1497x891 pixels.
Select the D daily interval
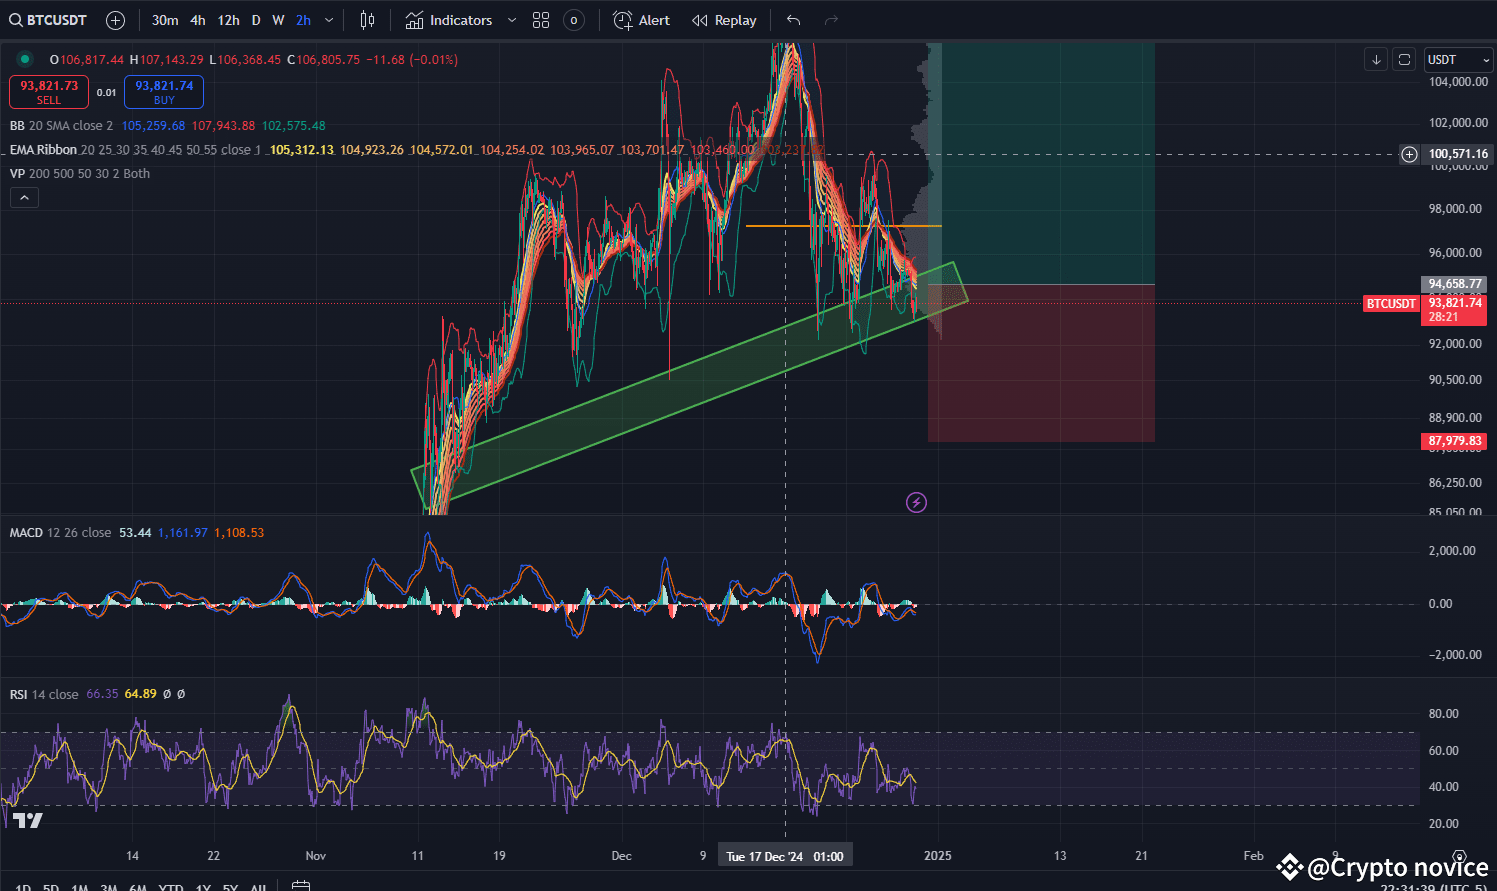click(x=256, y=20)
